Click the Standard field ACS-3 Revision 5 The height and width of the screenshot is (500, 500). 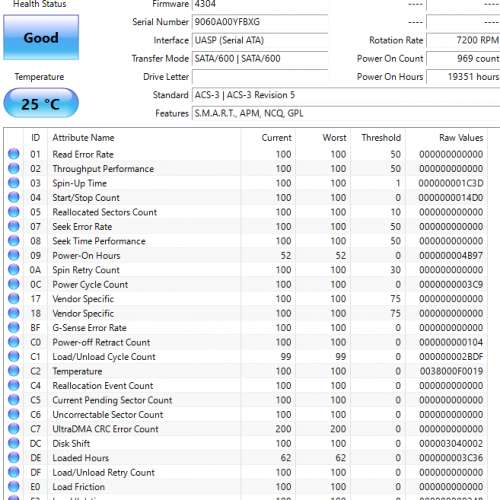pos(346,95)
